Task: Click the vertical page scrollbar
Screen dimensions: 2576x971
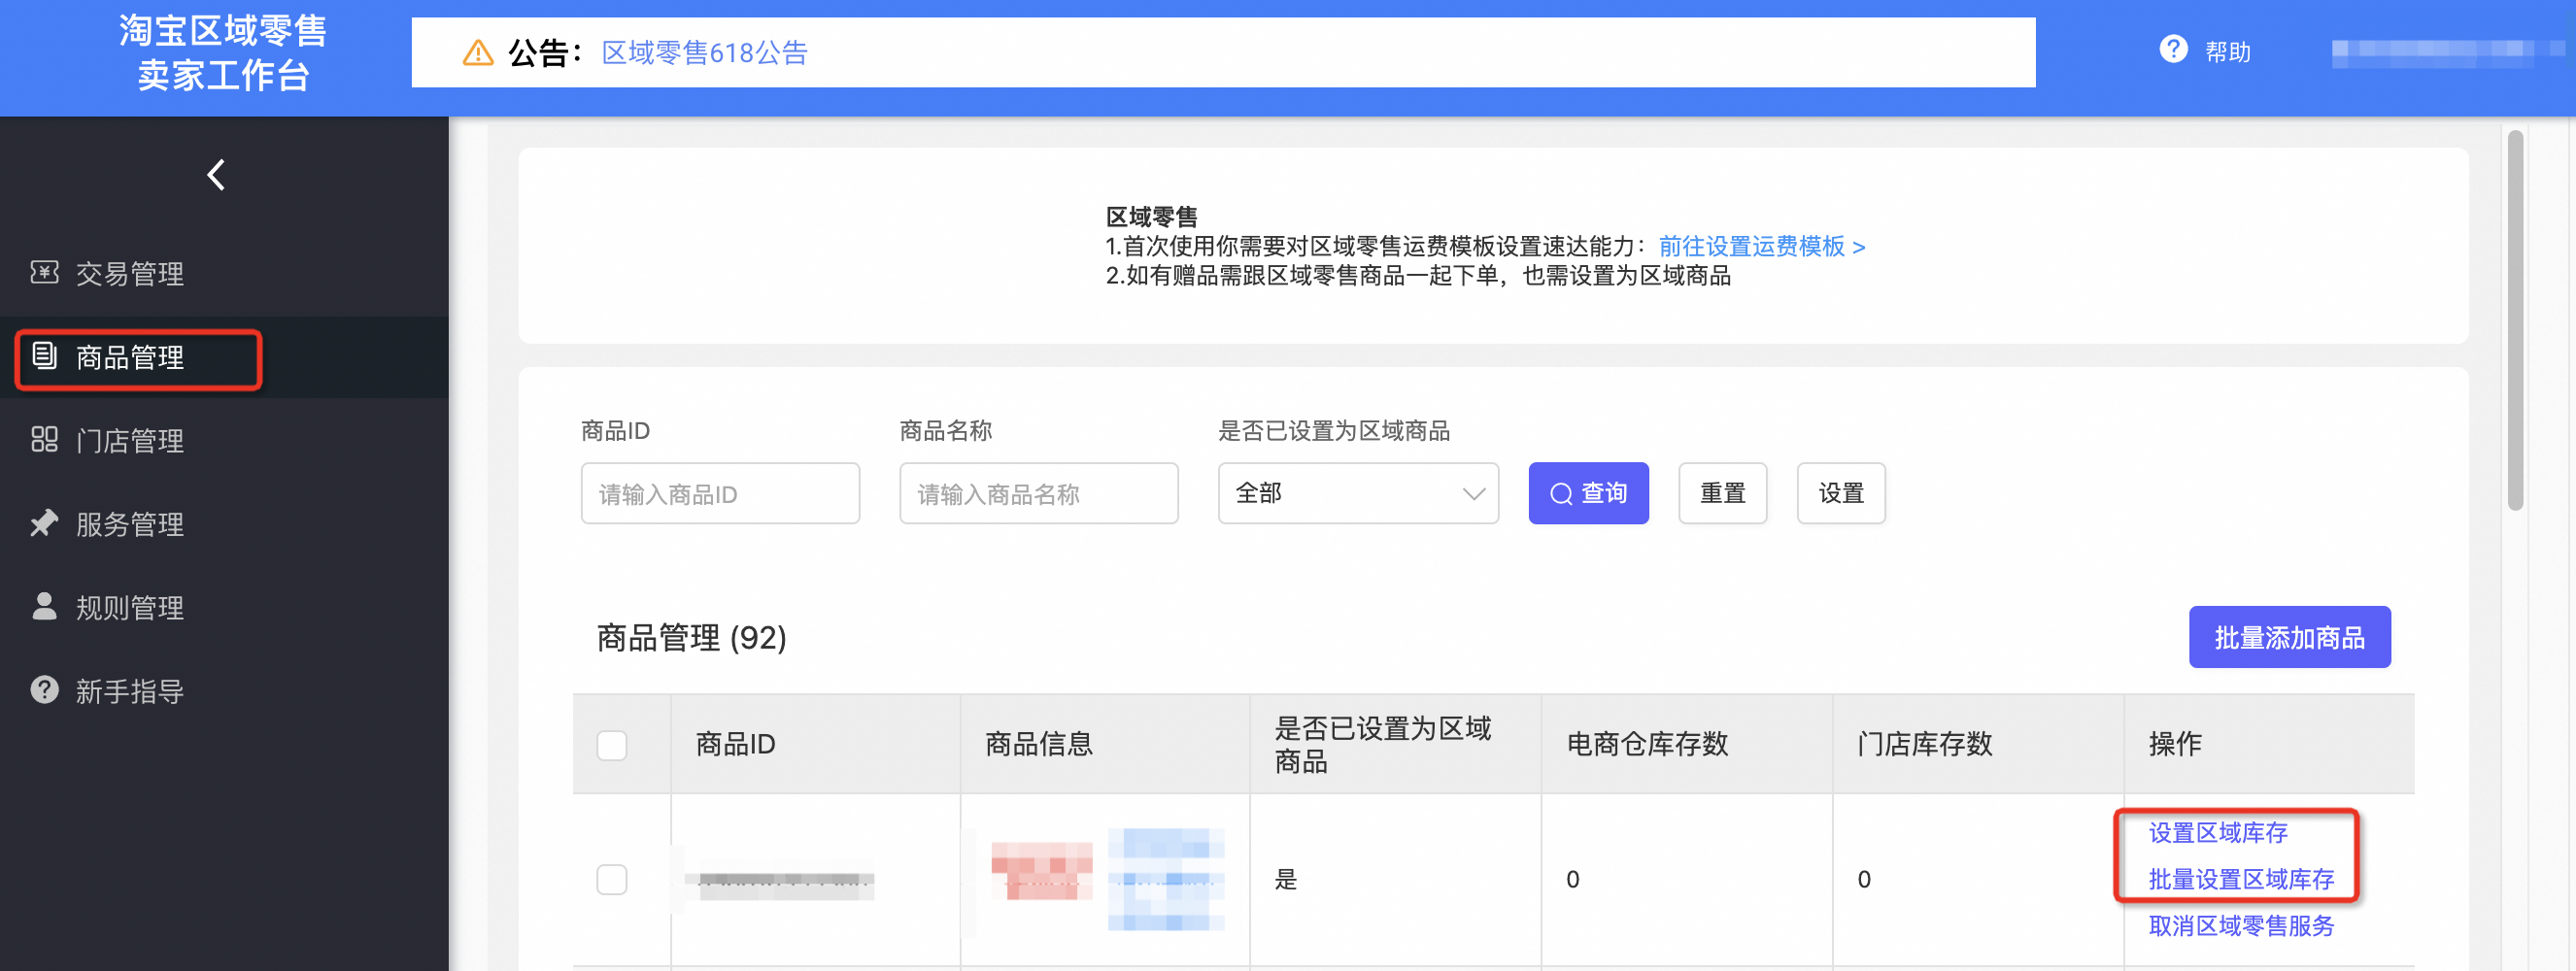Action: click(2515, 320)
